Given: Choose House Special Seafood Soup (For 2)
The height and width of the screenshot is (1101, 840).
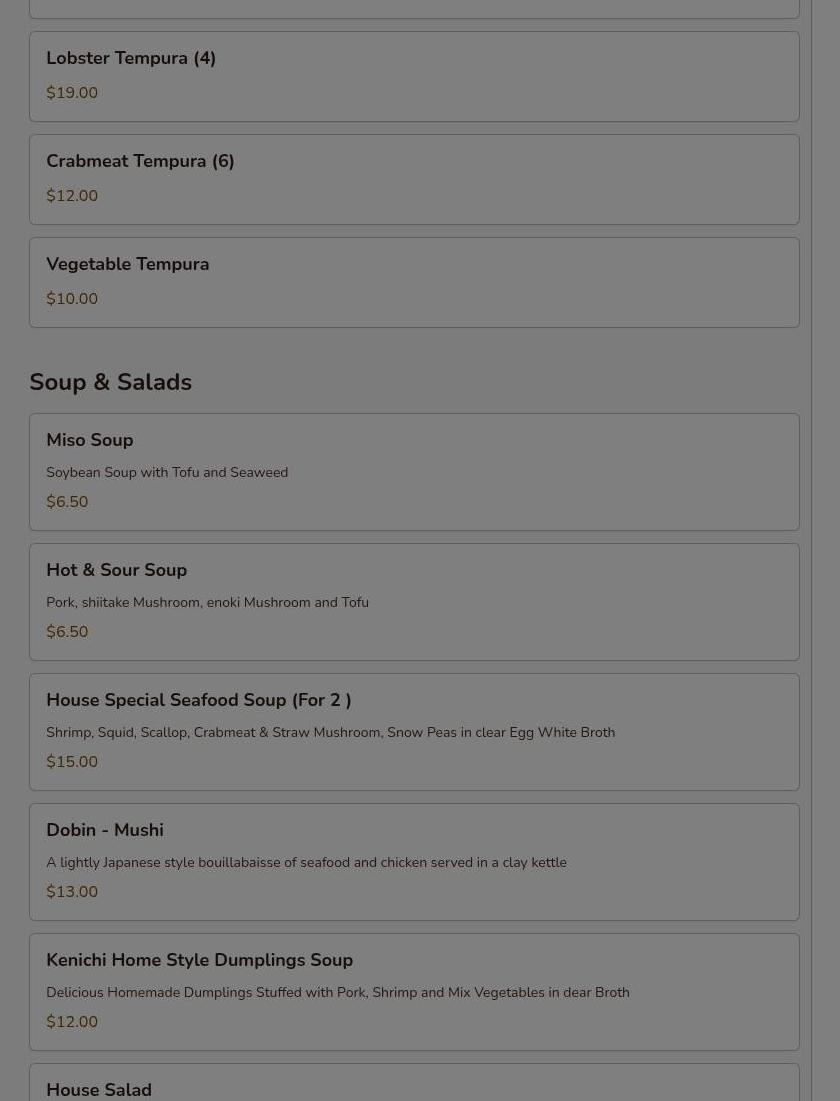Looking at the screenshot, I should [x=414, y=732].
